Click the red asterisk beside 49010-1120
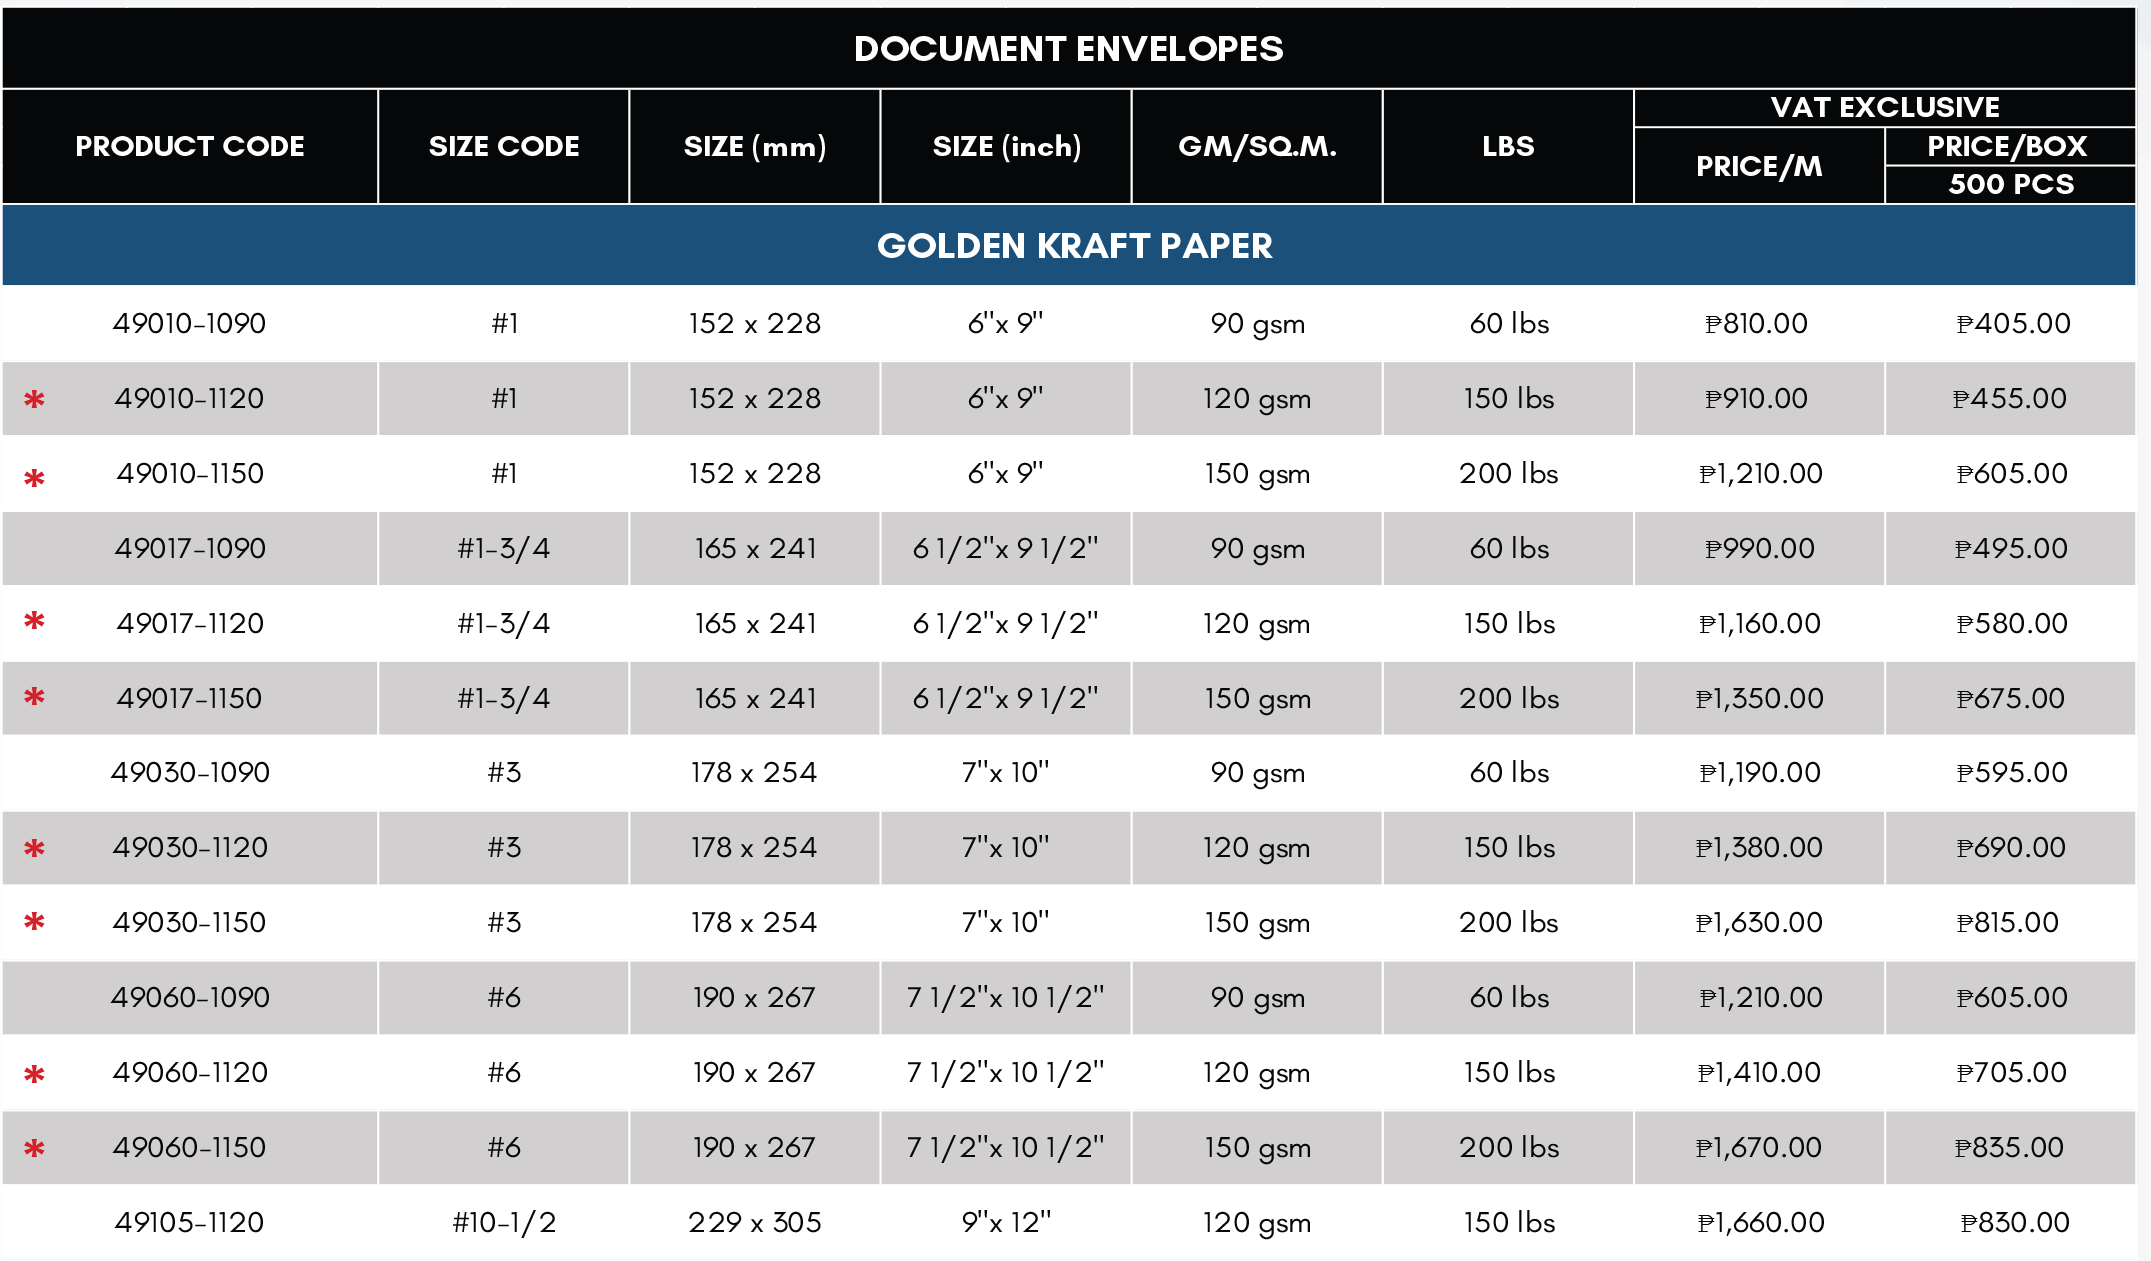This screenshot has height=1261, width=2151. (x=34, y=400)
